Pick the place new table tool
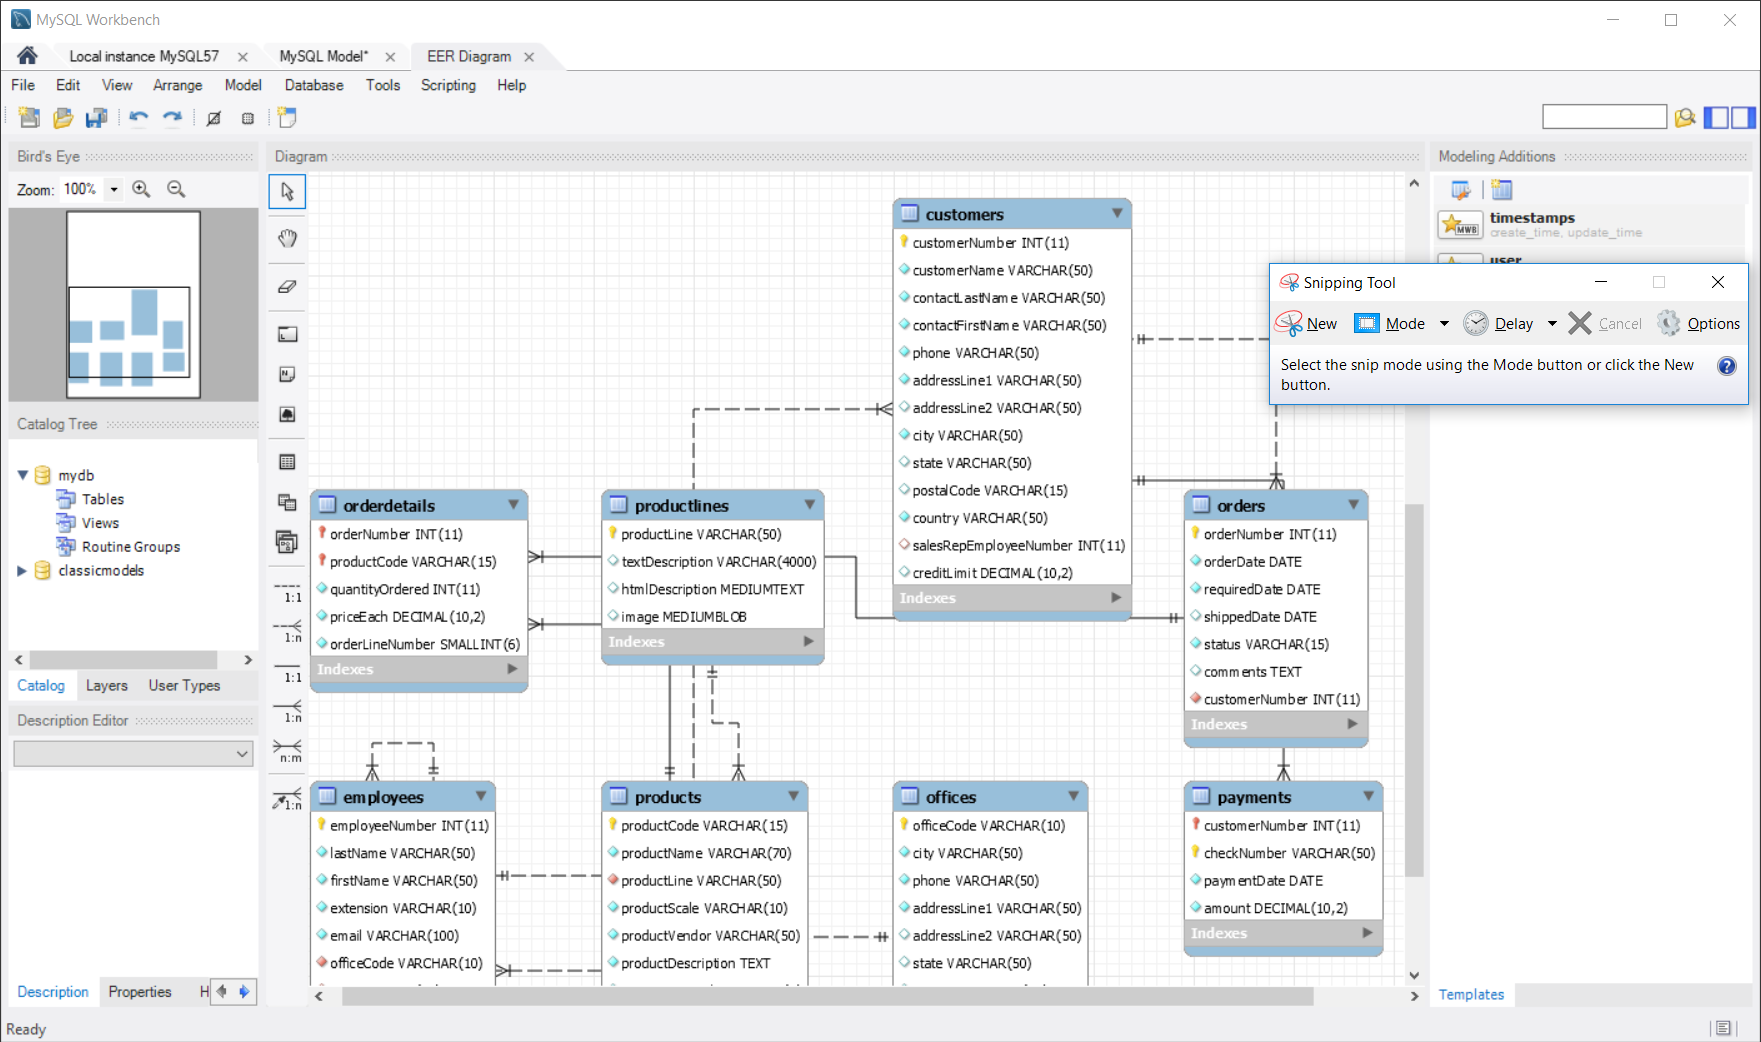Viewport: 1761px width, 1042px height. pyautogui.click(x=287, y=462)
